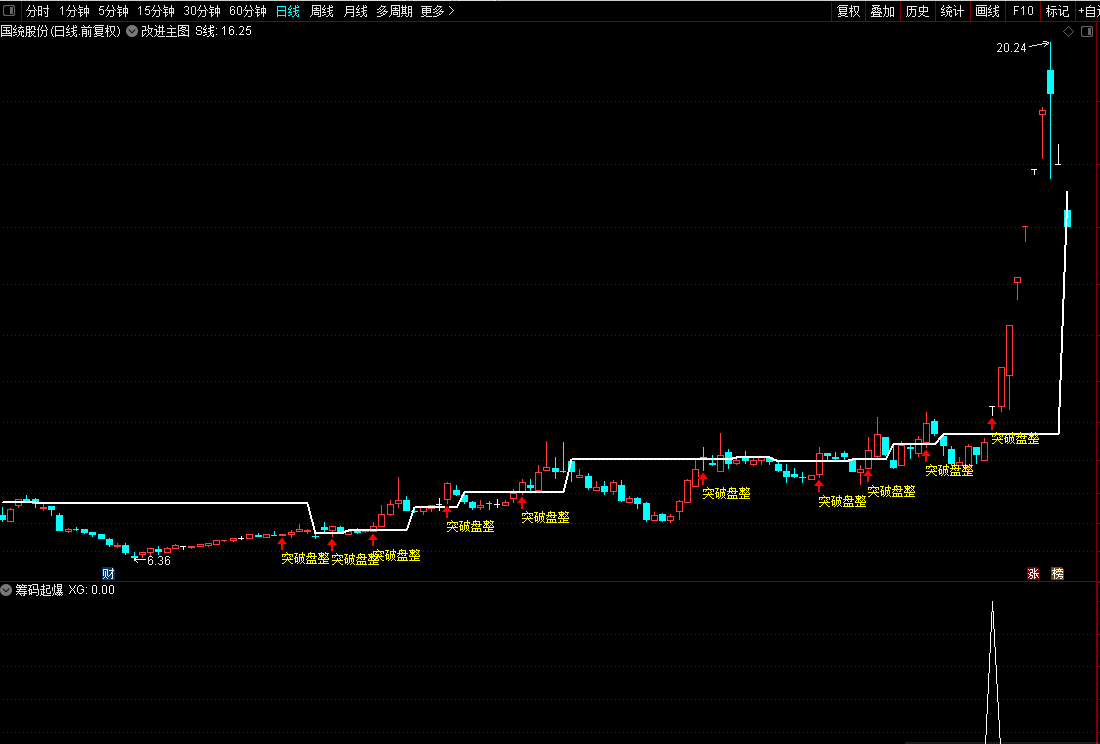
Task: Select the 30分钟 period tab
Action: pos(202,11)
